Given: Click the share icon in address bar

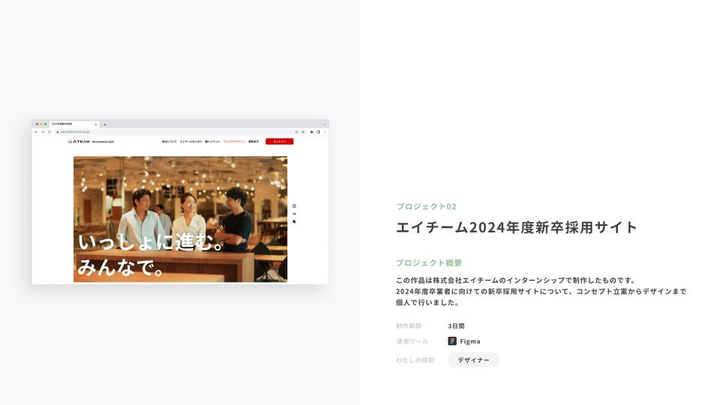Looking at the screenshot, I should [x=296, y=132].
